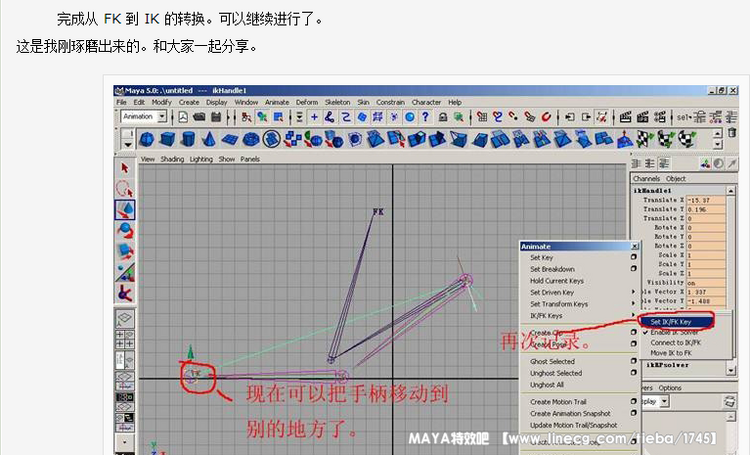Select the polygon sphere shelf icon
This screenshot has width=750, height=455.
point(146,139)
